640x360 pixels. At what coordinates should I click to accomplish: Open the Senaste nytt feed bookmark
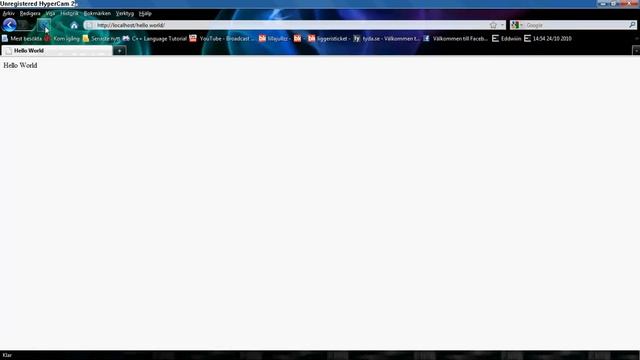pyautogui.click(x=102, y=39)
